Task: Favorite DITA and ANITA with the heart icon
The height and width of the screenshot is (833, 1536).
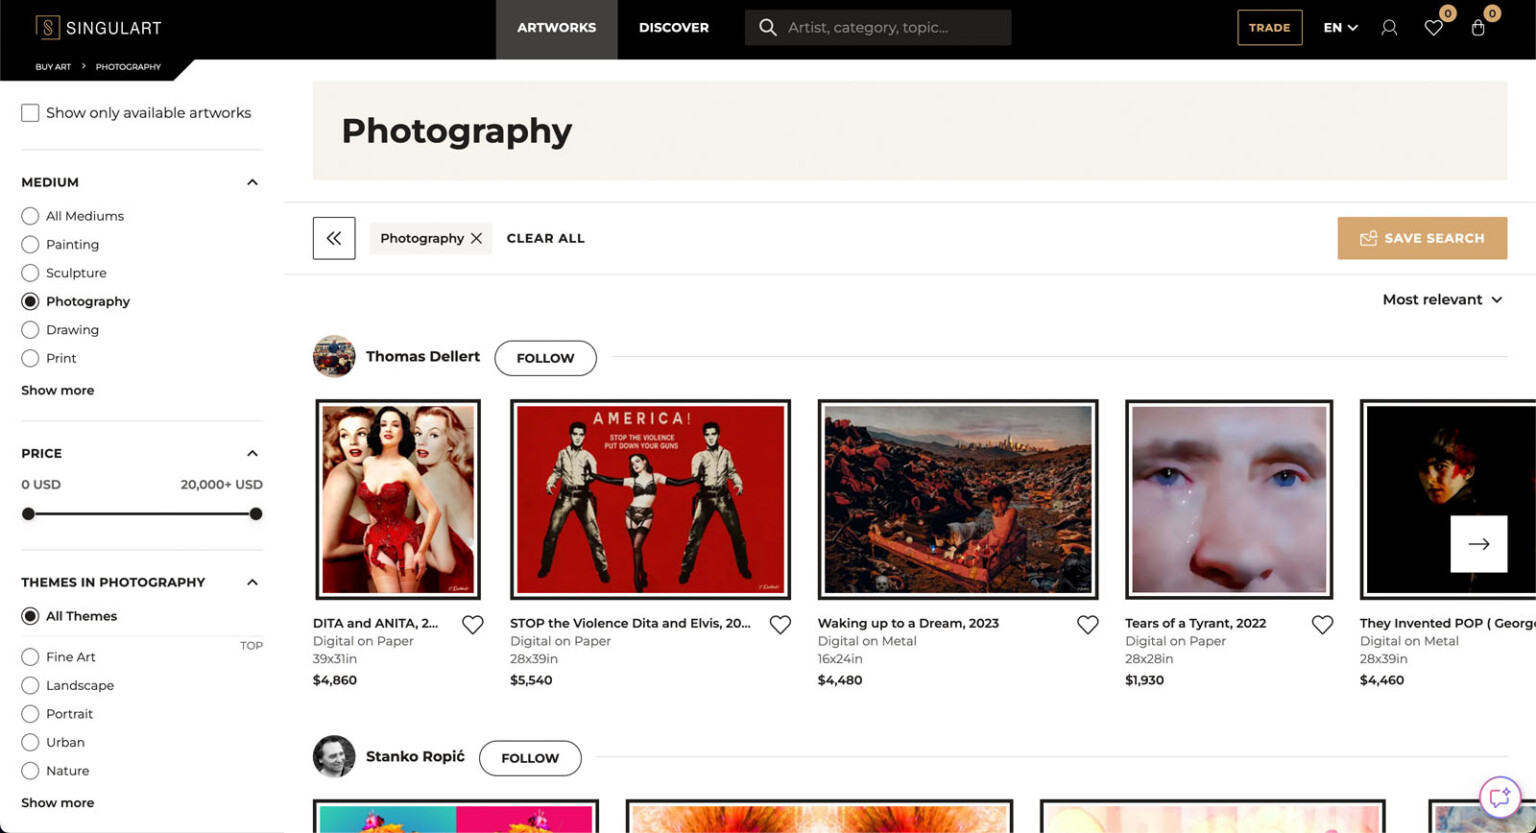Action: pos(473,624)
